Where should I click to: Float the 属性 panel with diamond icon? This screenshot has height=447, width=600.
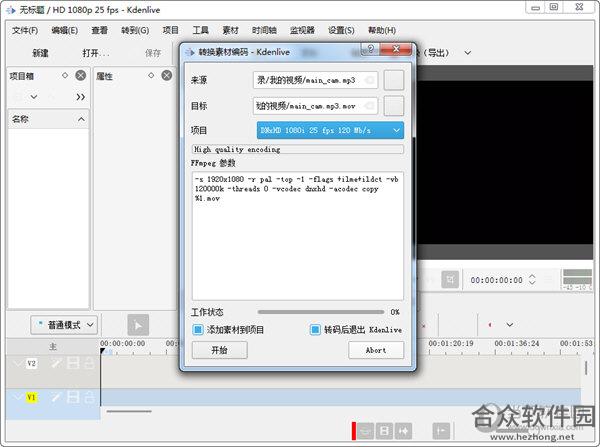pos(151,75)
